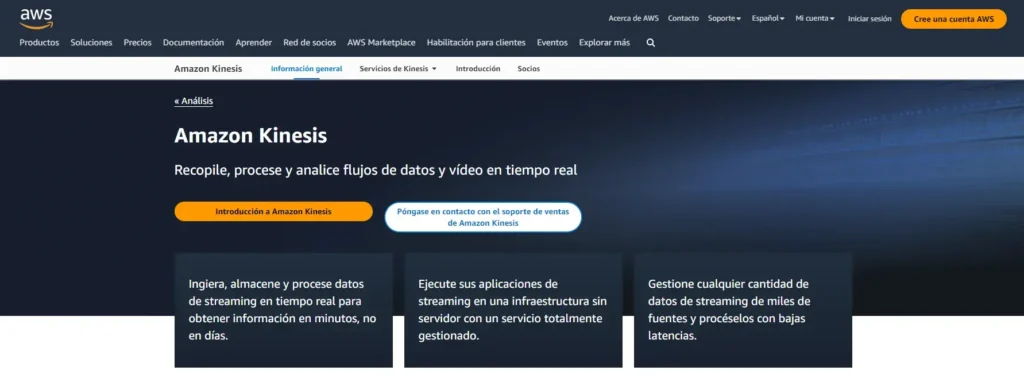Select the Información general tab
1024x386 pixels.
click(306, 69)
